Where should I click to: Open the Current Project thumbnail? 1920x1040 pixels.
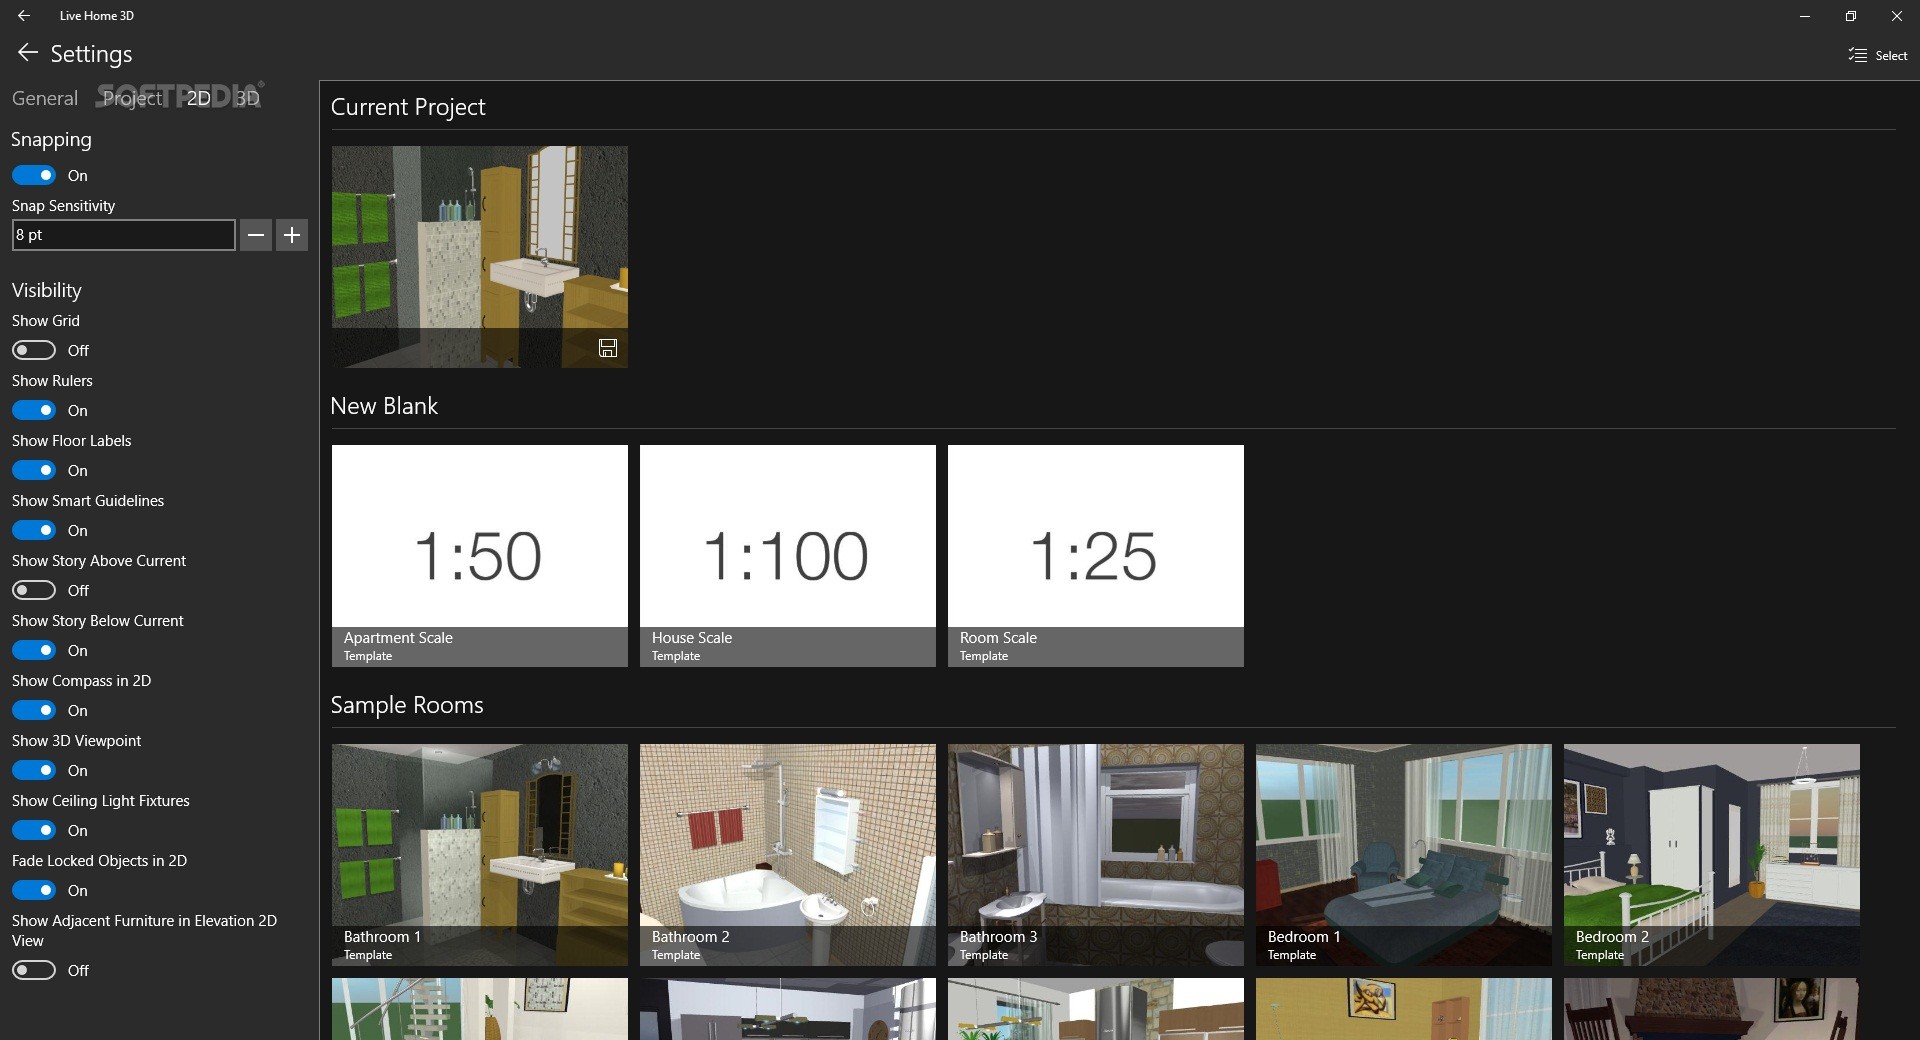(480, 257)
